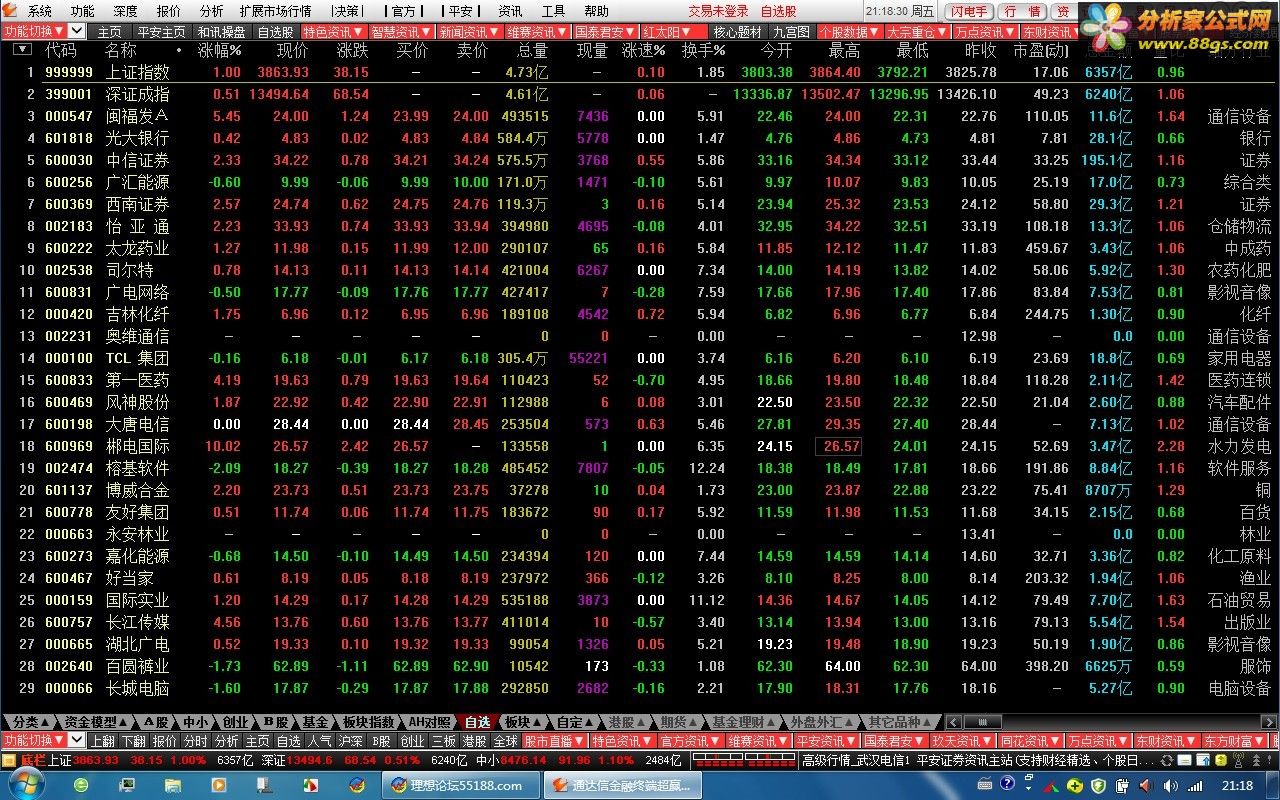Click the 九宫图 toolbar button
The image size is (1280, 800).
pyautogui.click(x=790, y=32)
